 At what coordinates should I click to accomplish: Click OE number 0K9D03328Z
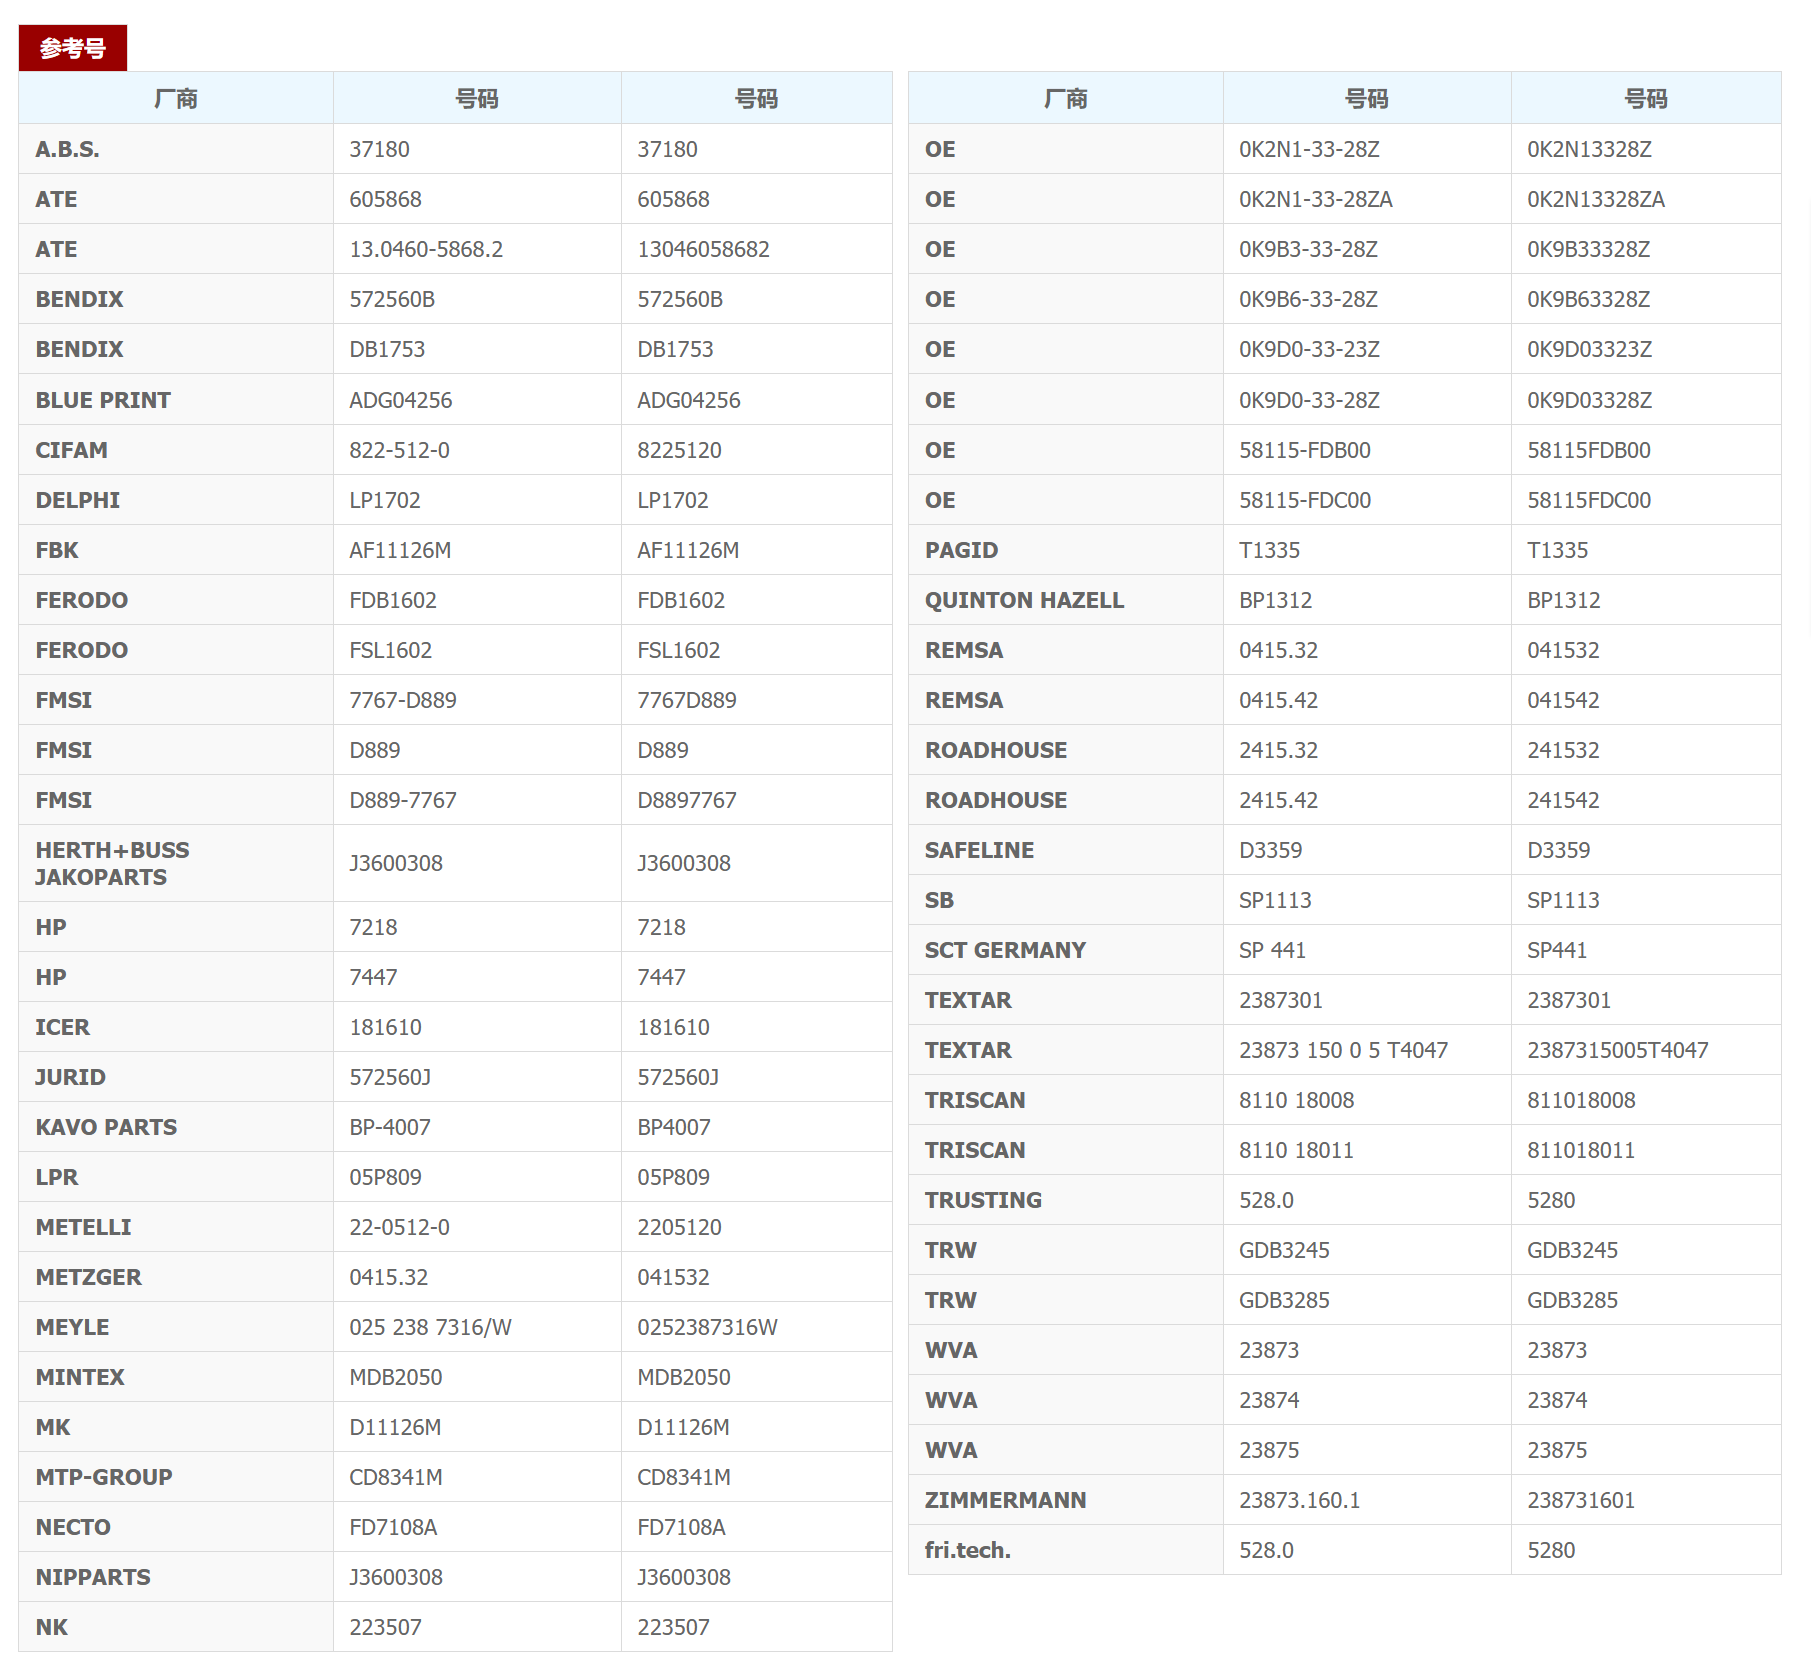pyautogui.click(x=1589, y=400)
